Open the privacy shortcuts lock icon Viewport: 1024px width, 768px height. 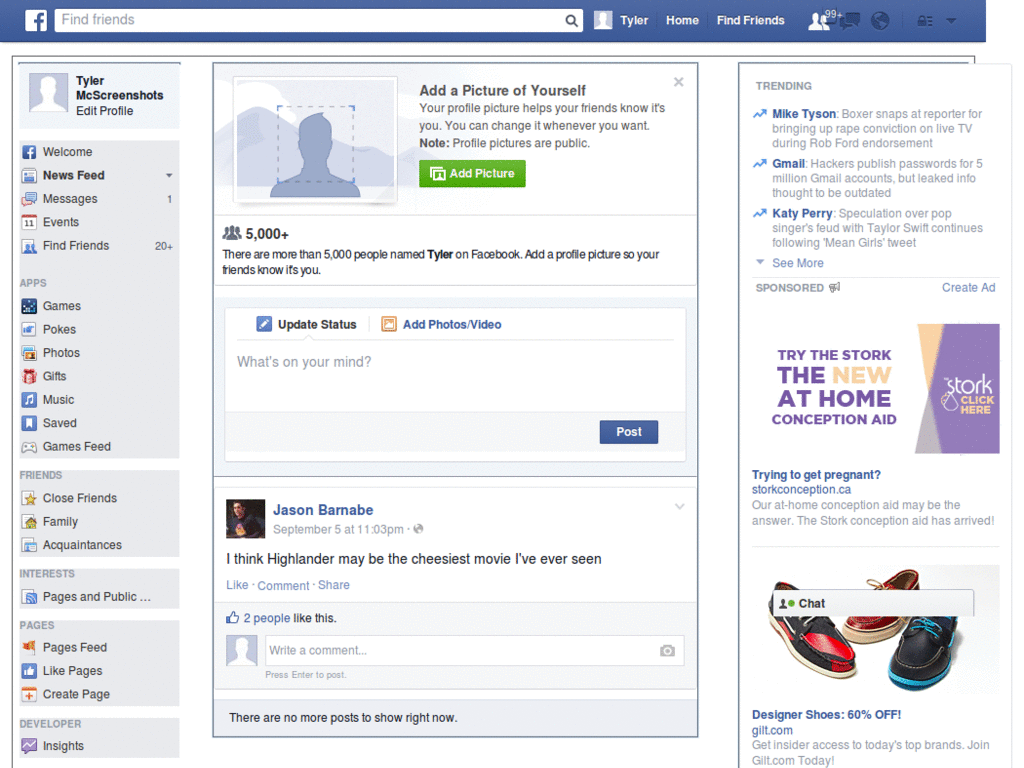click(x=925, y=21)
